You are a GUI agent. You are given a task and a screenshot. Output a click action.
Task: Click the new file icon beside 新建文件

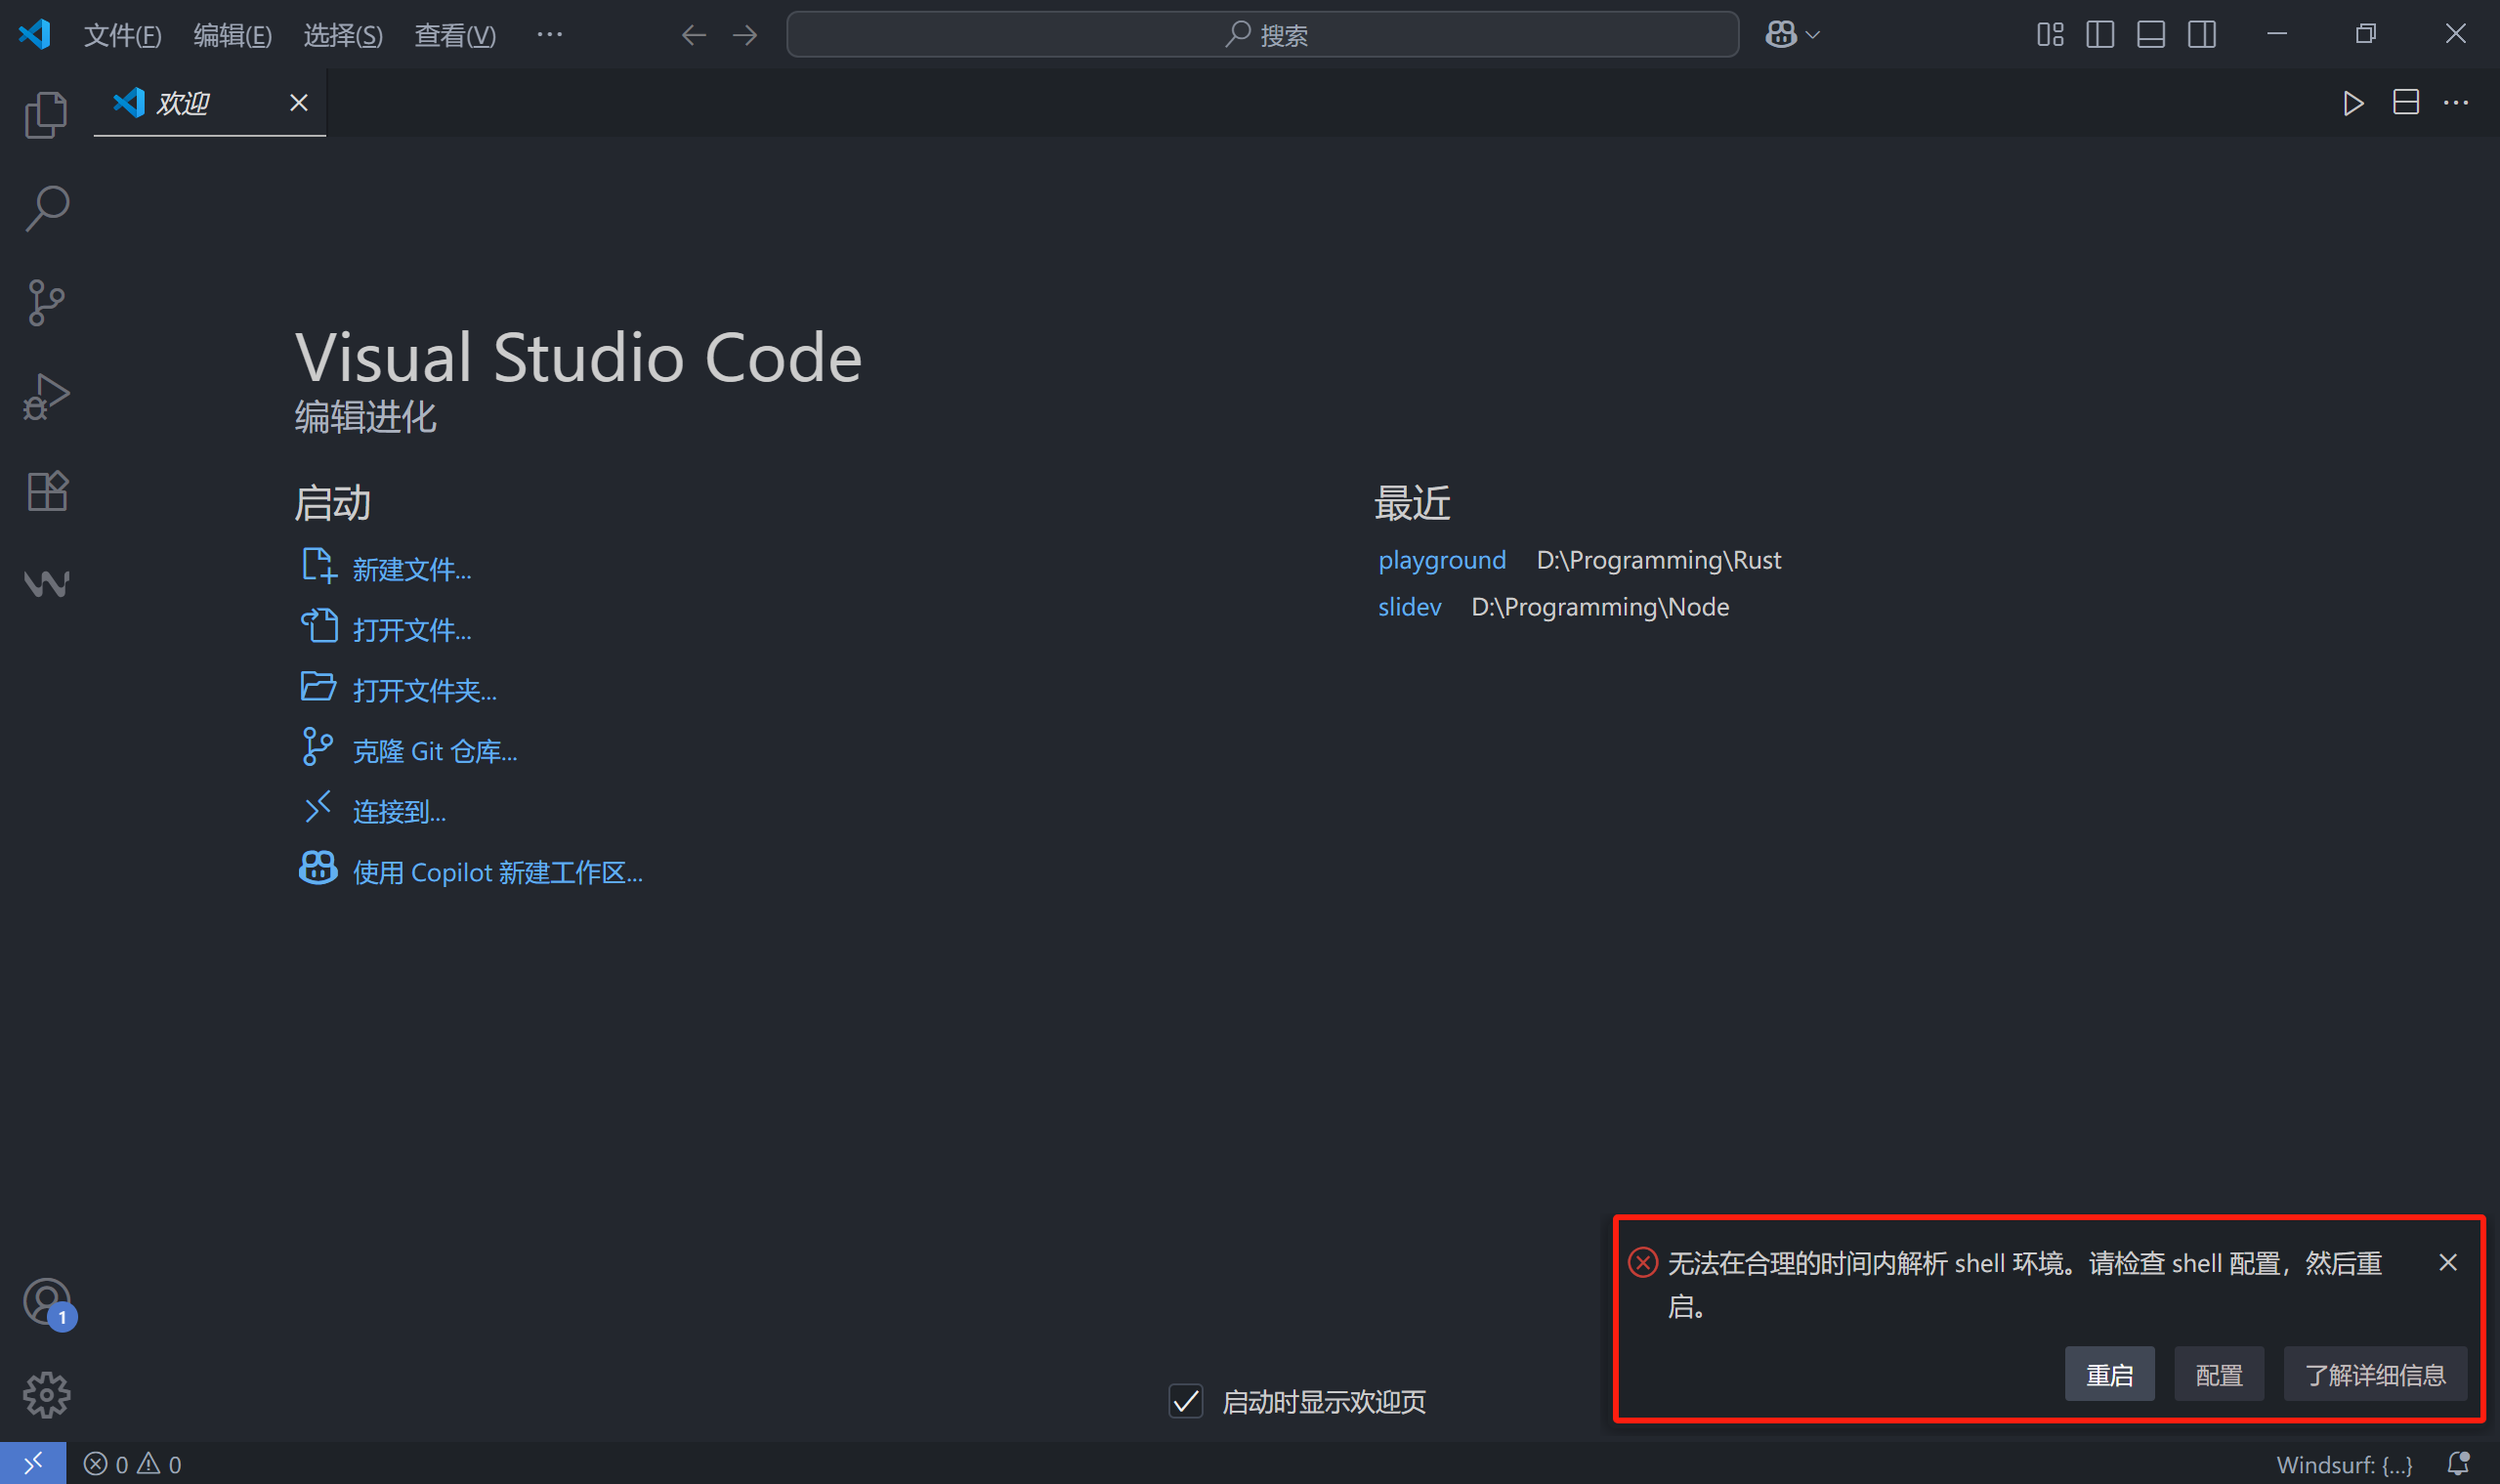(x=319, y=566)
